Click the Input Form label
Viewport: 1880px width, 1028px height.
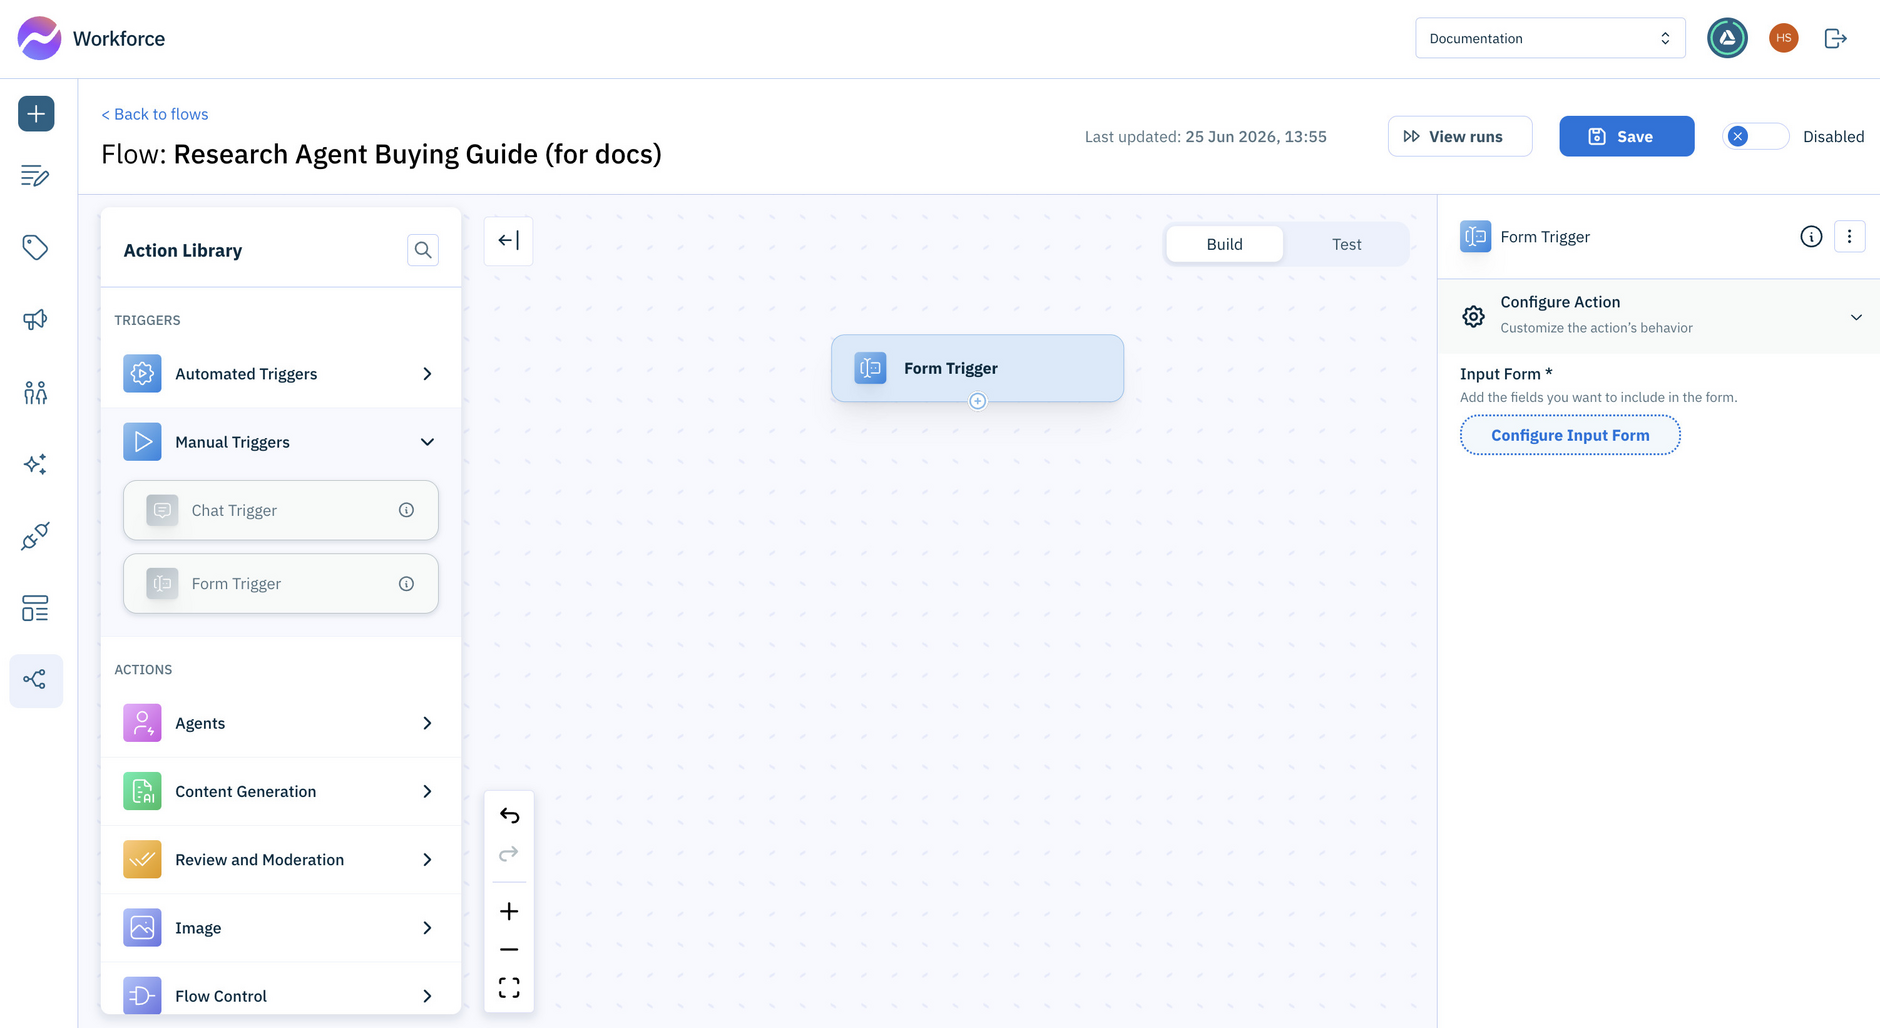tap(1506, 374)
